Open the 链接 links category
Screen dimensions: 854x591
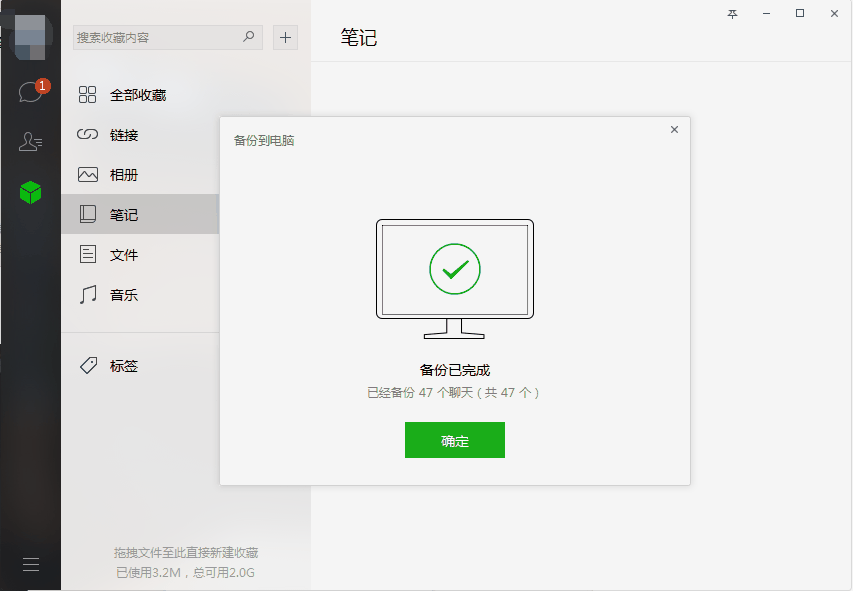point(140,135)
